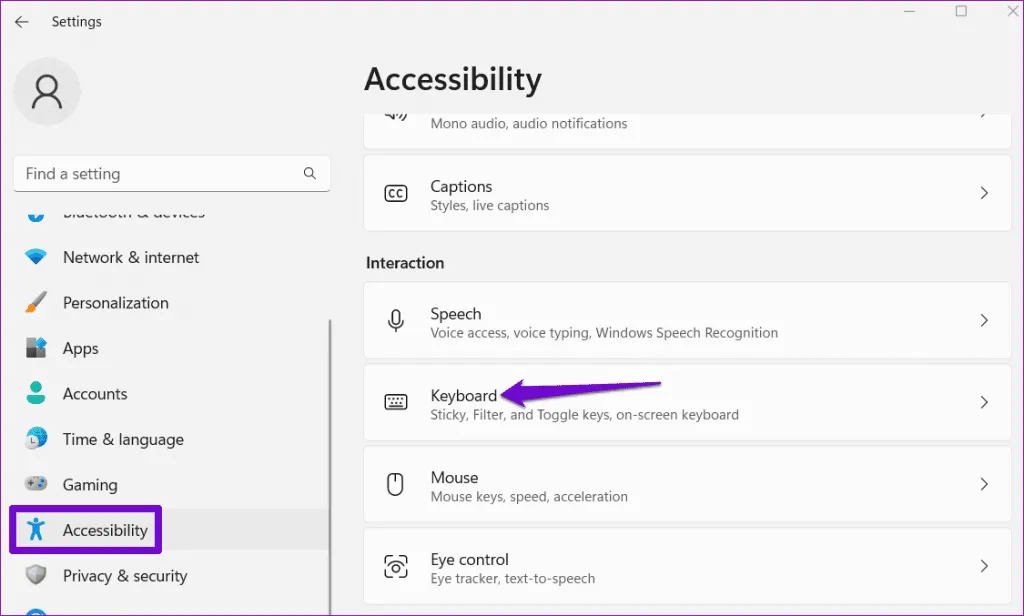This screenshot has width=1024, height=616.
Task: Open Mouse settings using right chevron
Action: point(984,485)
